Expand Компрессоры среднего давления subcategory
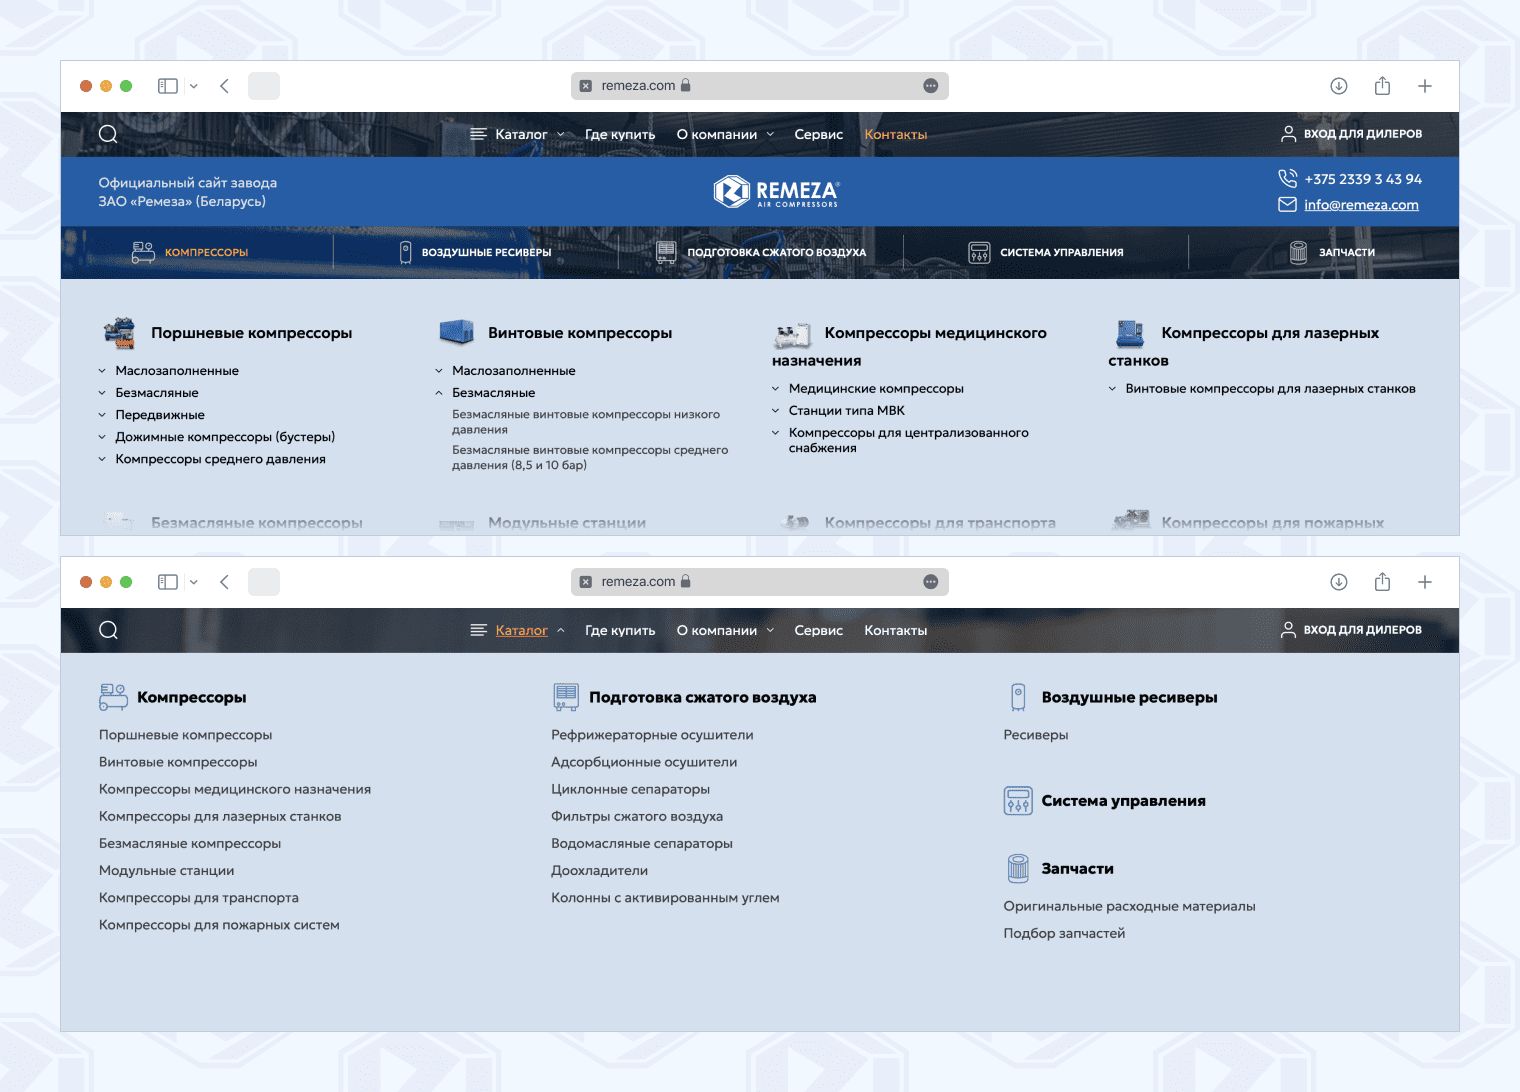Viewport: 1520px width, 1092px height. [102, 459]
